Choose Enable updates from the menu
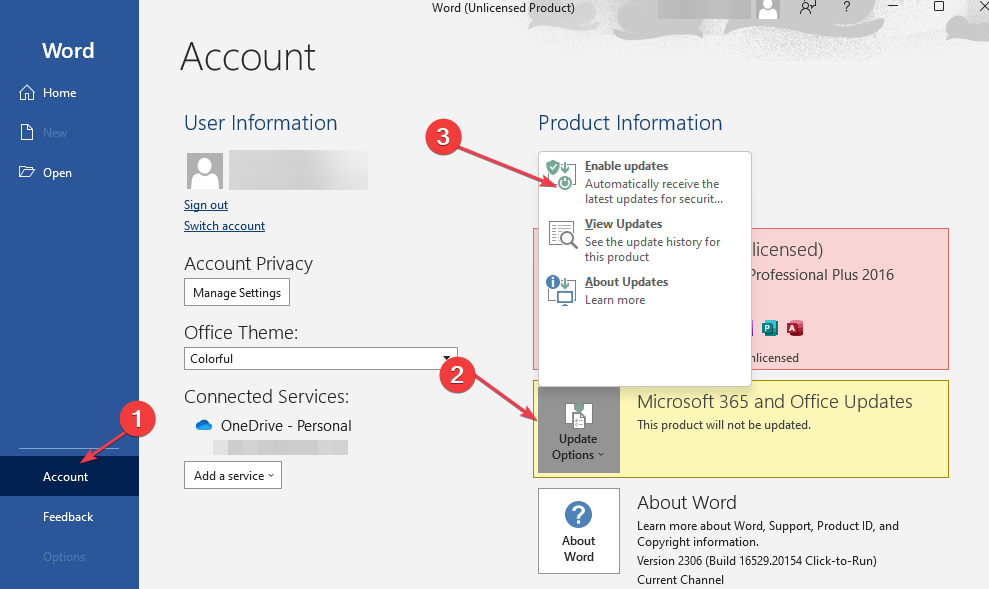The image size is (989, 589). (645, 182)
